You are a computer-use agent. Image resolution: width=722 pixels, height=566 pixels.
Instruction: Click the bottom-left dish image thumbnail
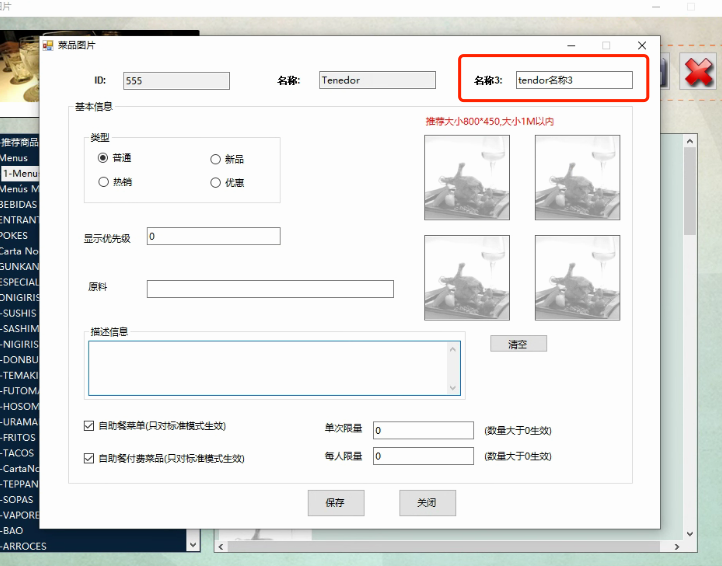(x=467, y=278)
